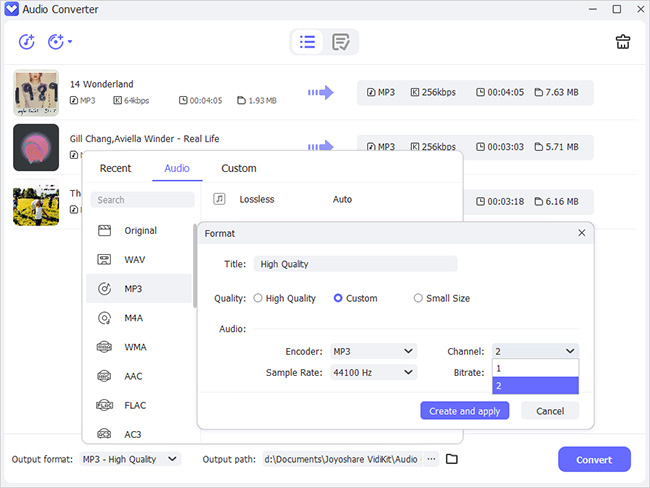Open the Custom tab
This screenshot has width=650, height=488.
pyautogui.click(x=238, y=168)
